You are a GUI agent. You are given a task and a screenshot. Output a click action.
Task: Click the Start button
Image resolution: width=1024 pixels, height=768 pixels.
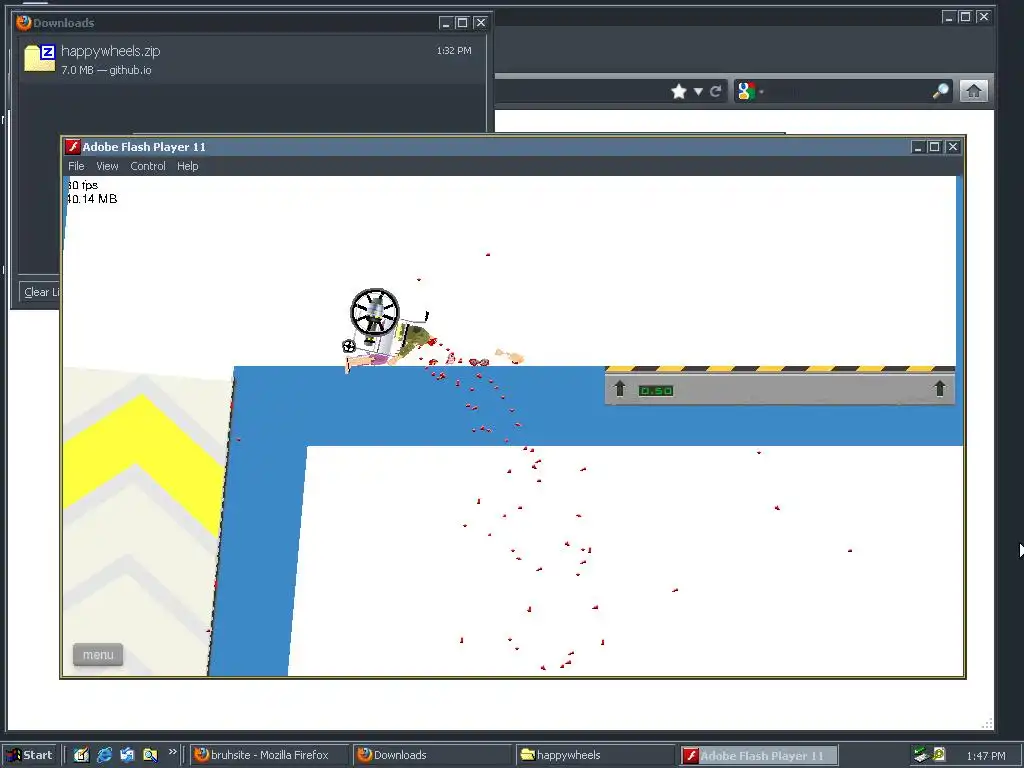click(x=29, y=755)
